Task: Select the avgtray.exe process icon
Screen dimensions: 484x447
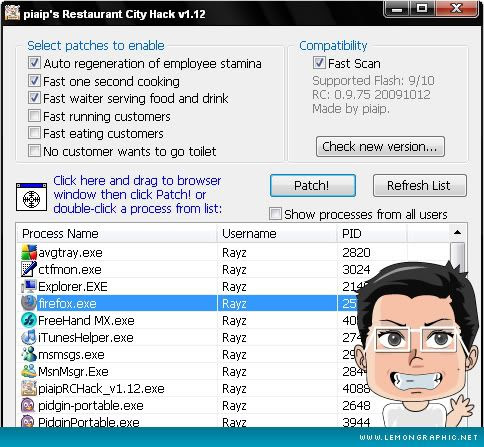Action: tap(29, 252)
